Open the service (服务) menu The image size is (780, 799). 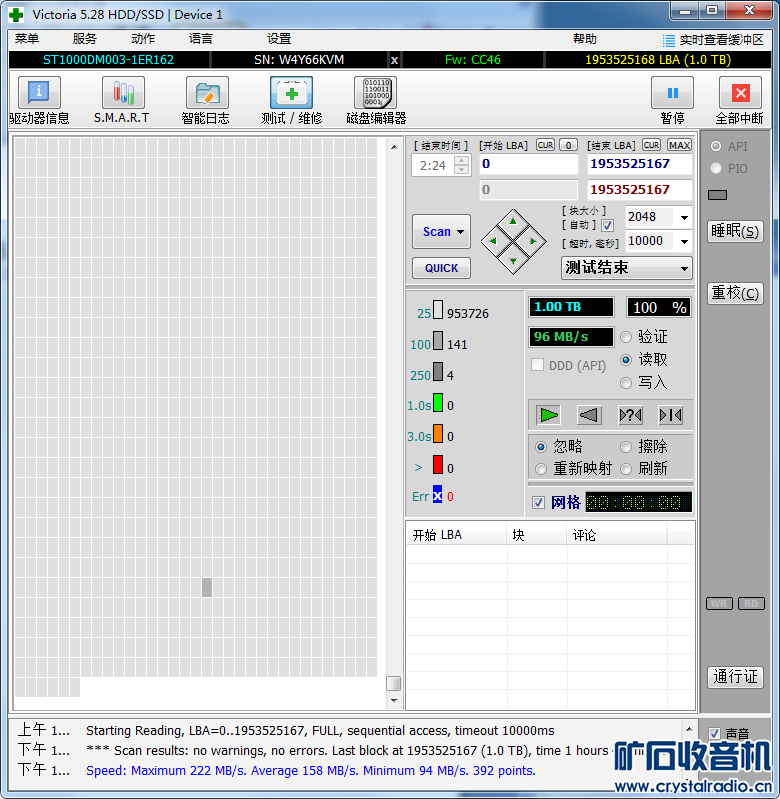tap(84, 39)
